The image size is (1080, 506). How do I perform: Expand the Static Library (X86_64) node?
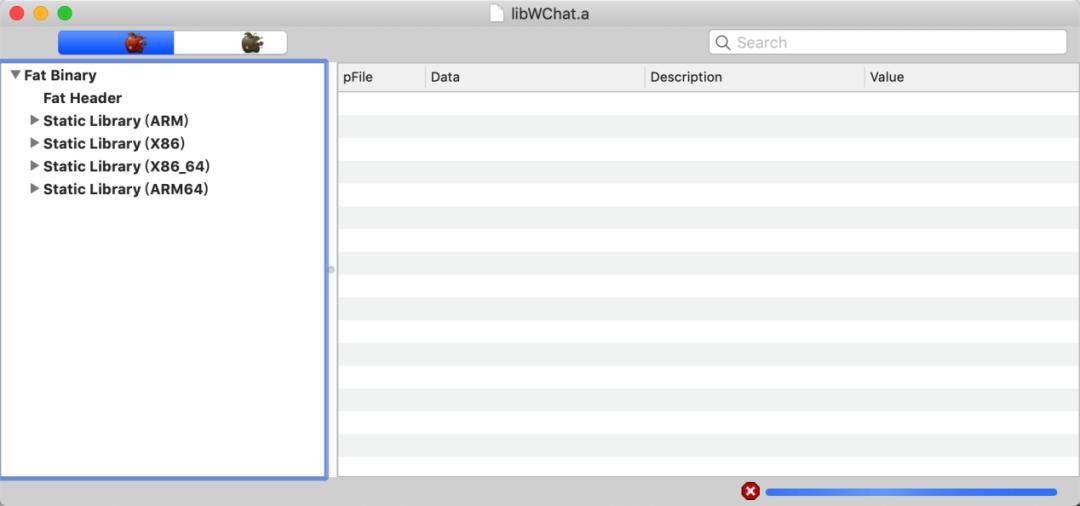34,166
